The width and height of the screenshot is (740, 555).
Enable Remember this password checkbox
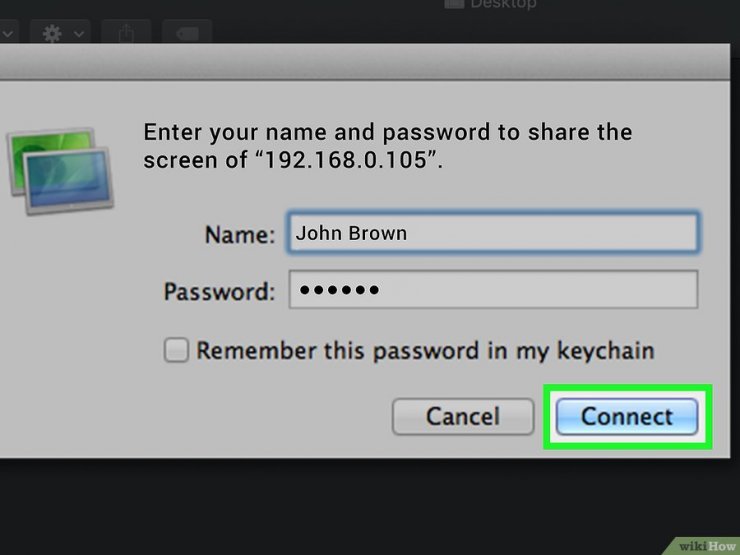point(177,351)
